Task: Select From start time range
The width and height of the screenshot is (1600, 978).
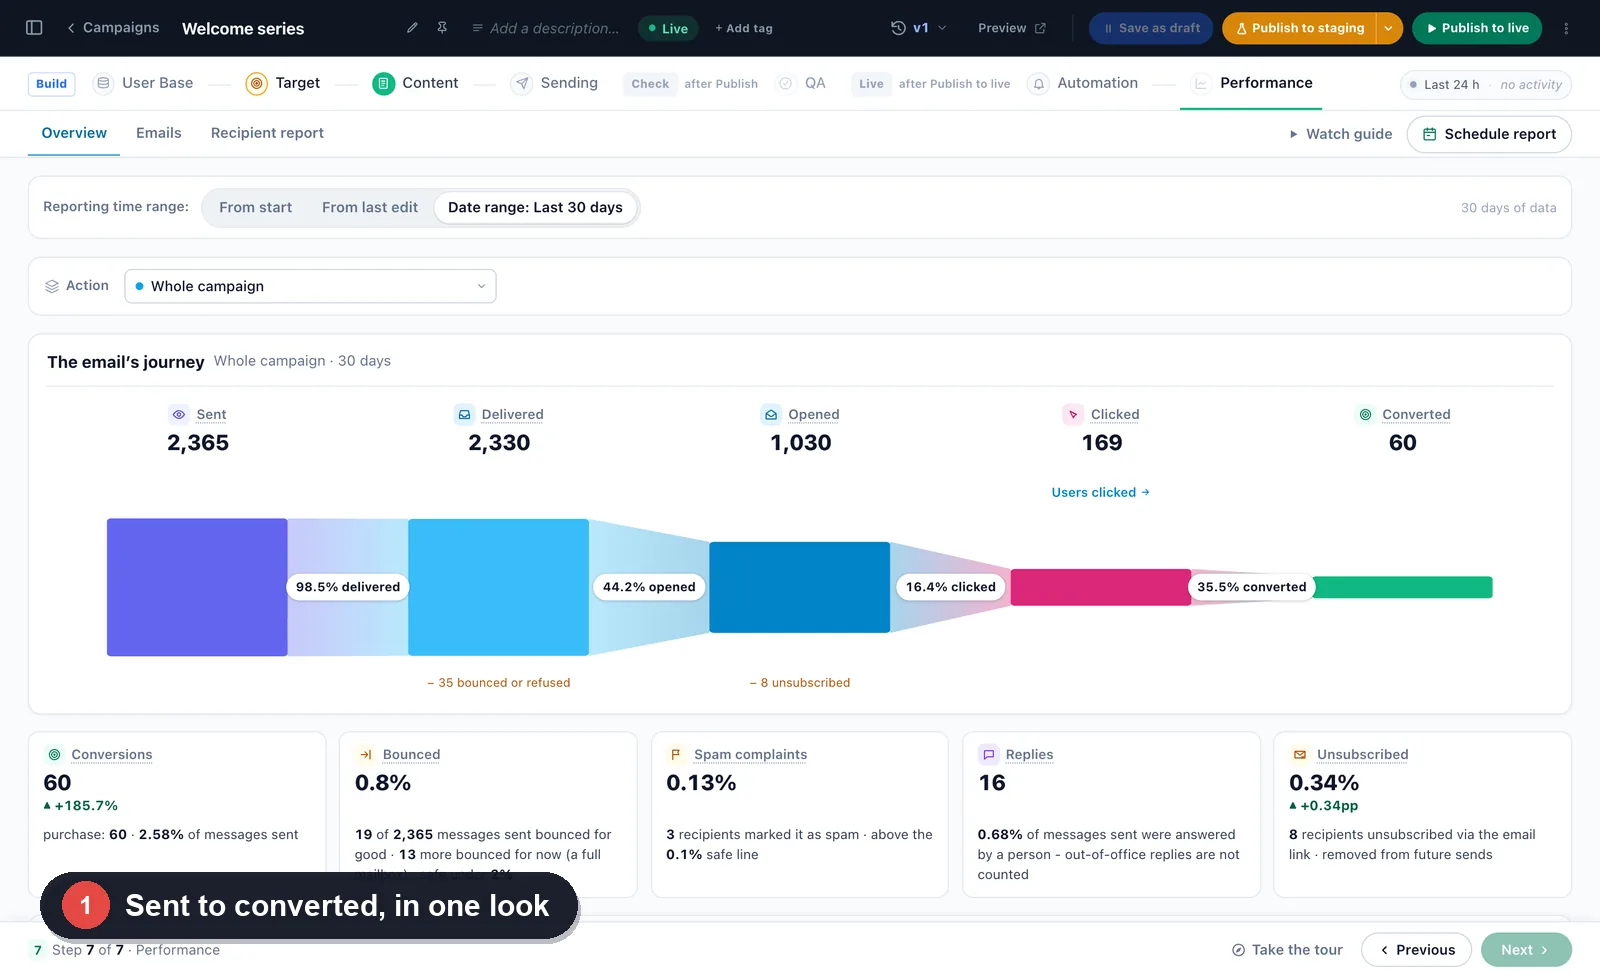Action: (x=256, y=207)
